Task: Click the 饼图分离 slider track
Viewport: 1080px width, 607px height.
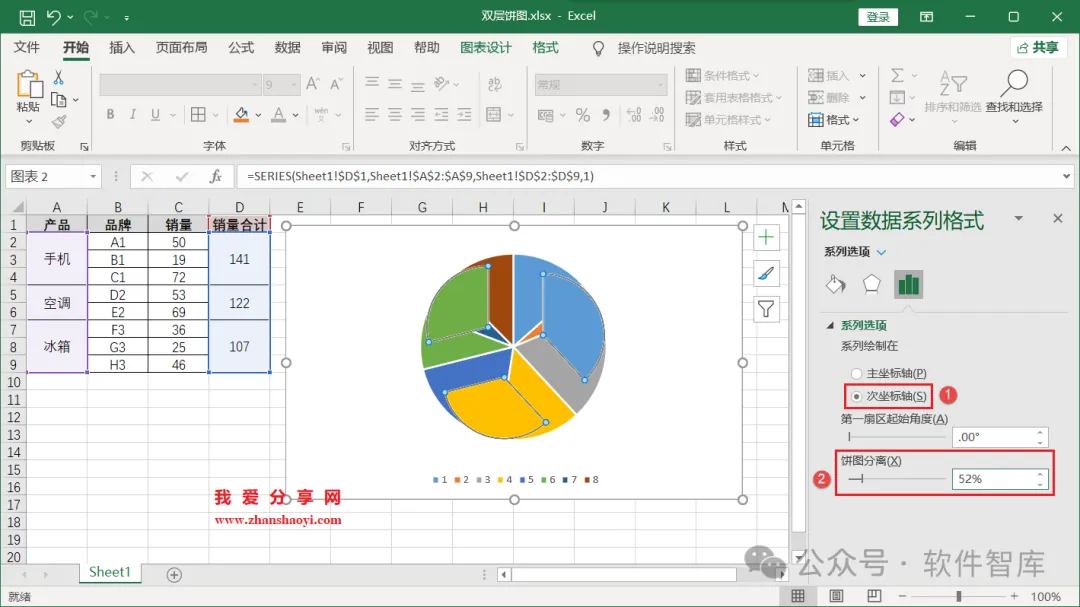Action: pos(897,479)
